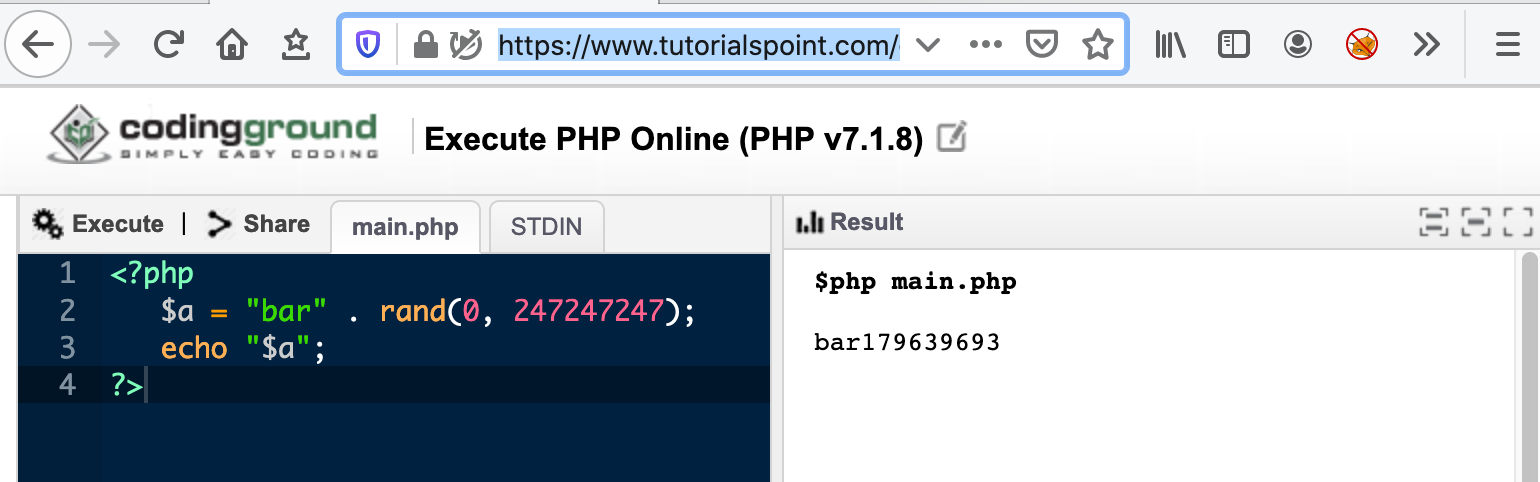1540x482 pixels.
Task: Click the Share button
Action: pos(258,224)
